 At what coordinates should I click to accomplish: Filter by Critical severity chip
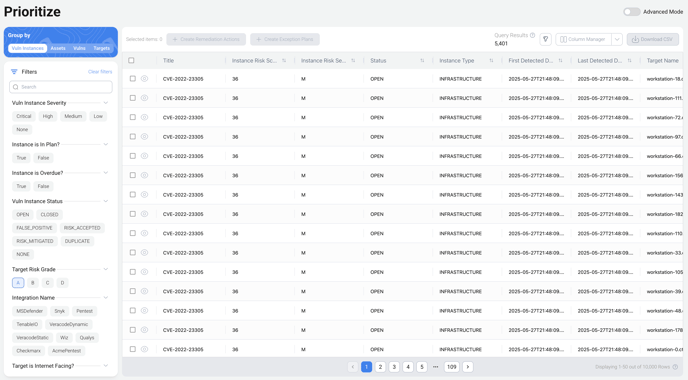(24, 116)
